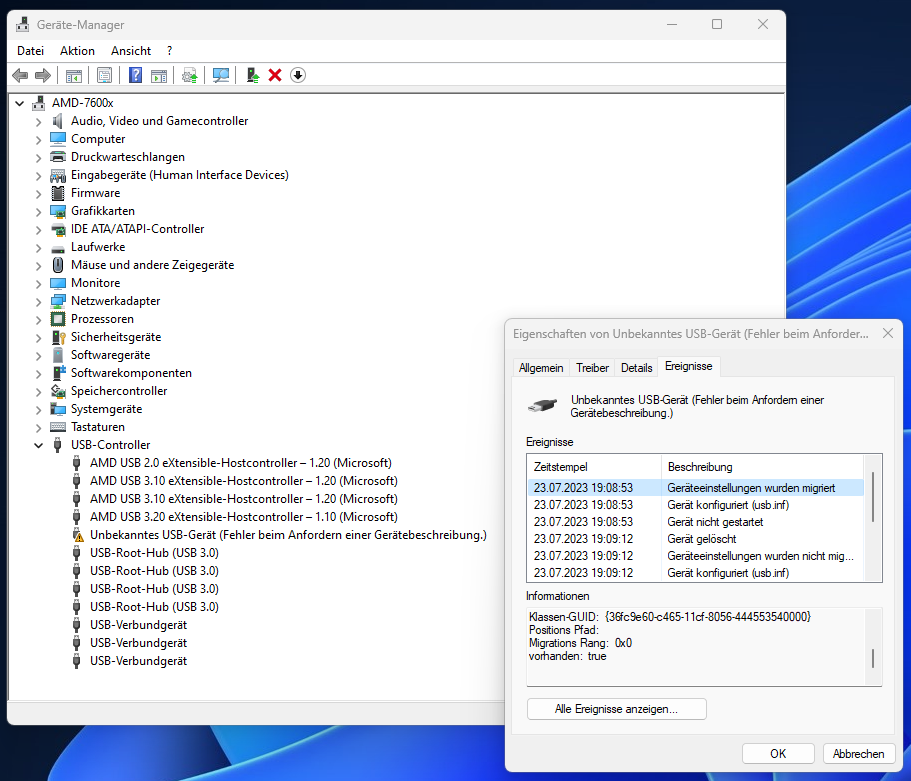
Task: Open the Aktion menu
Action: click(77, 51)
